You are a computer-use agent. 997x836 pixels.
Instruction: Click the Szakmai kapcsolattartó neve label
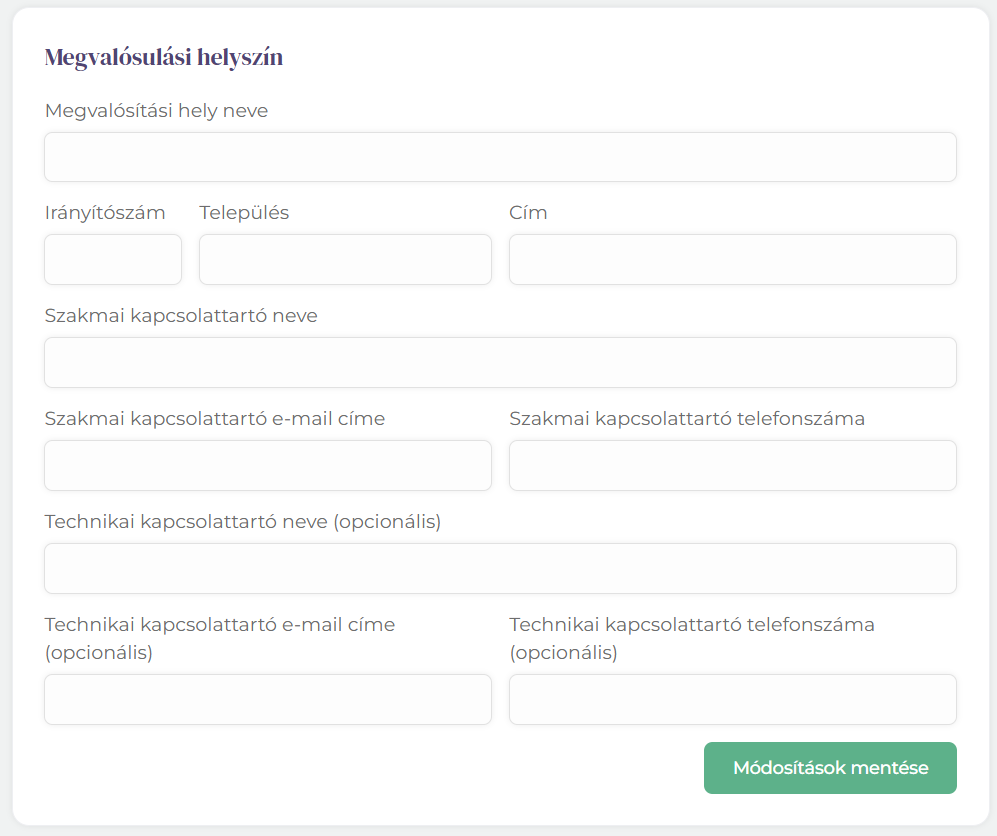point(181,315)
